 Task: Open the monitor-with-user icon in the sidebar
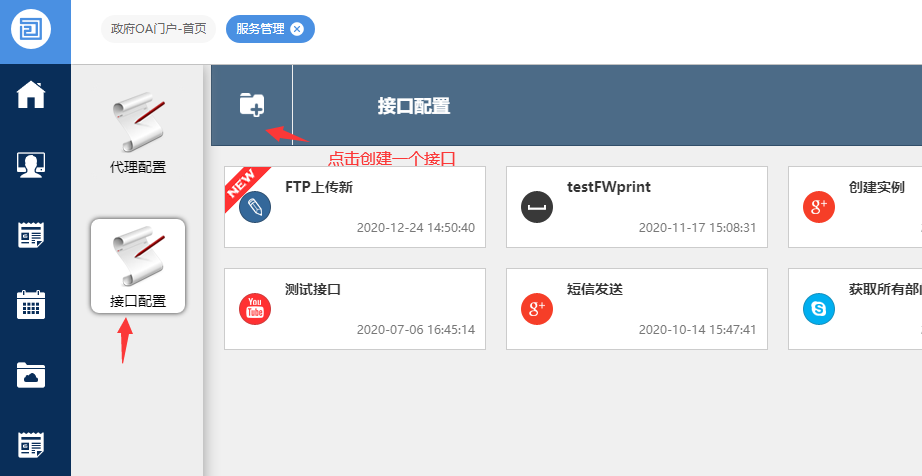click(x=31, y=165)
